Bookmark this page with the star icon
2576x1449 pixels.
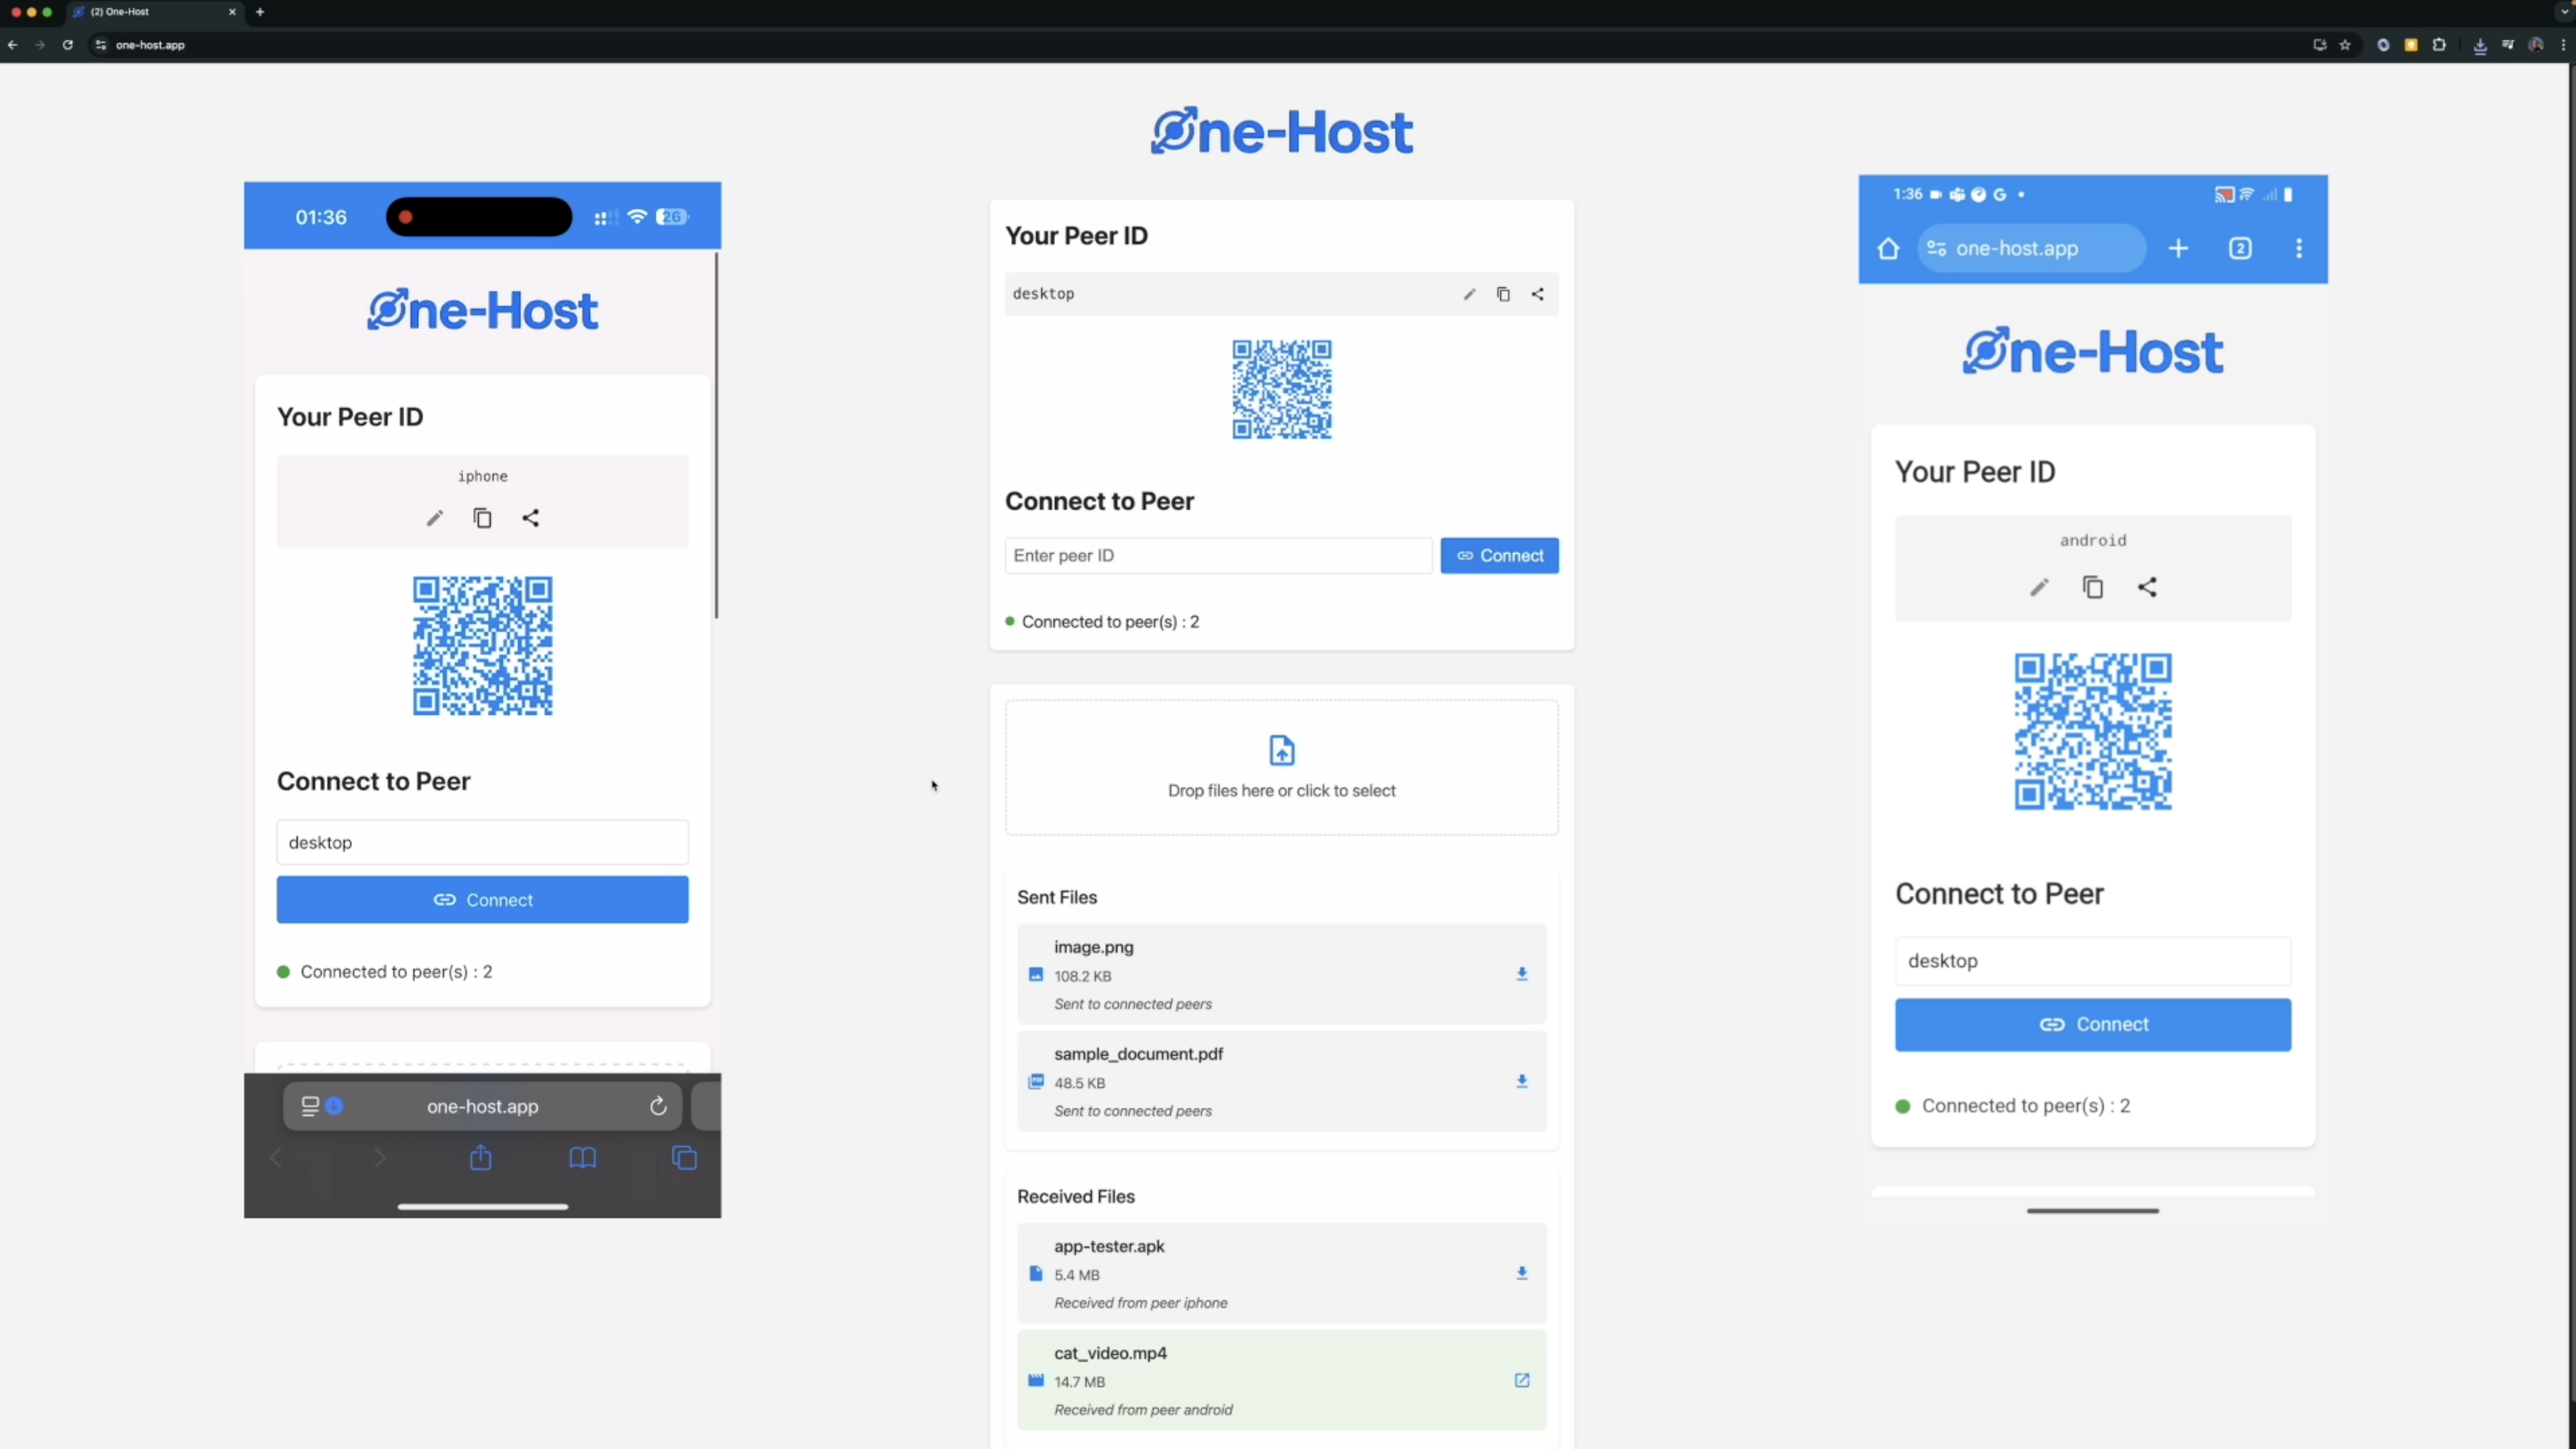coord(2345,45)
